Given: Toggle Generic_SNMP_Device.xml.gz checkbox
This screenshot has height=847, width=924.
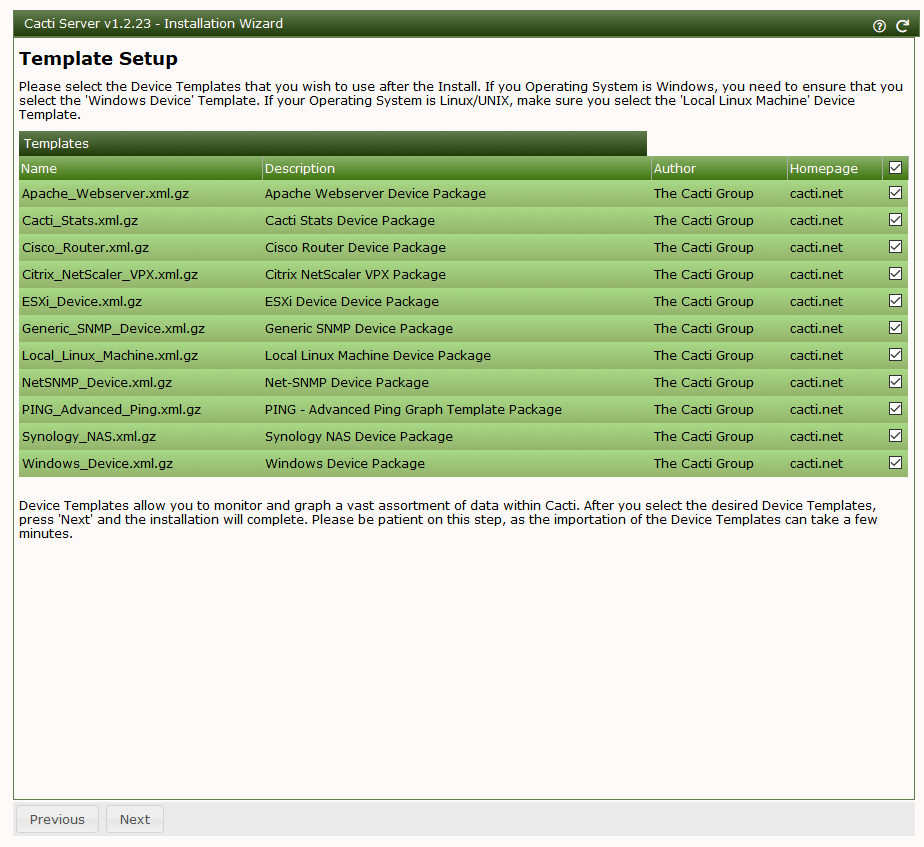Looking at the screenshot, I should [x=895, y=328].
